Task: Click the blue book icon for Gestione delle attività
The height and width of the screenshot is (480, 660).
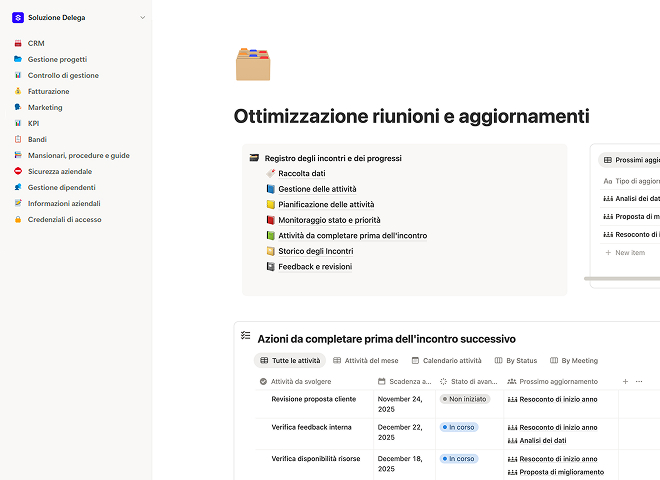Action: coord(271,189)
